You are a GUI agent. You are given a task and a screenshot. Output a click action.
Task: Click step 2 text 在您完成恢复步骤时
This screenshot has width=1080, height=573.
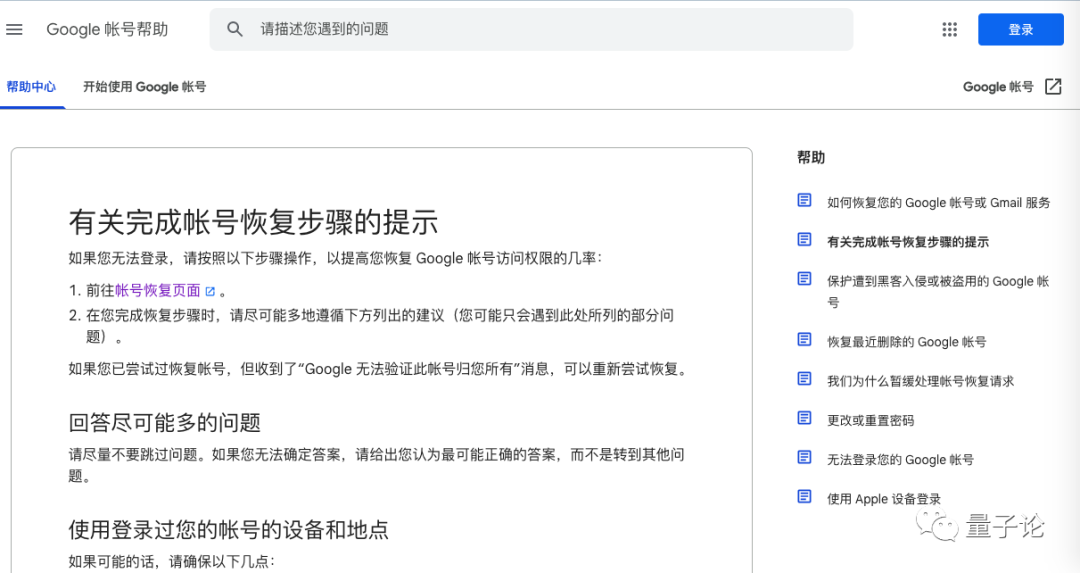[380, 326]
